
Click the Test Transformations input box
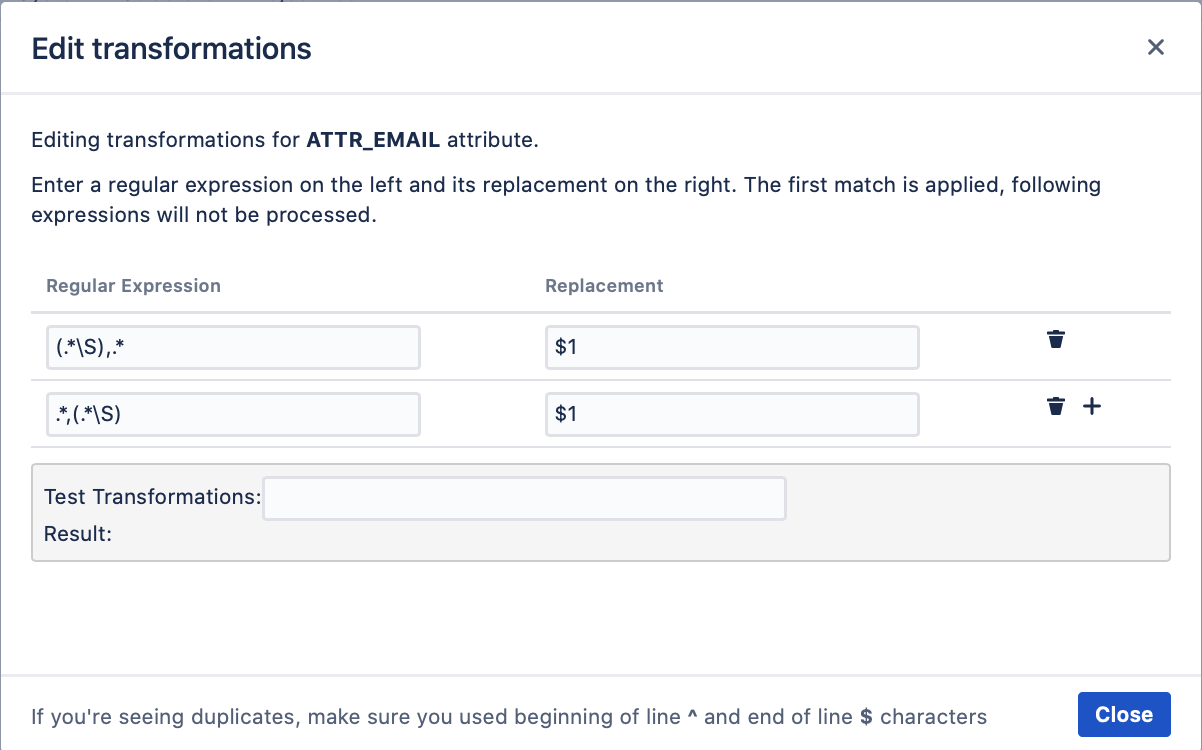(x=524, y=498)
